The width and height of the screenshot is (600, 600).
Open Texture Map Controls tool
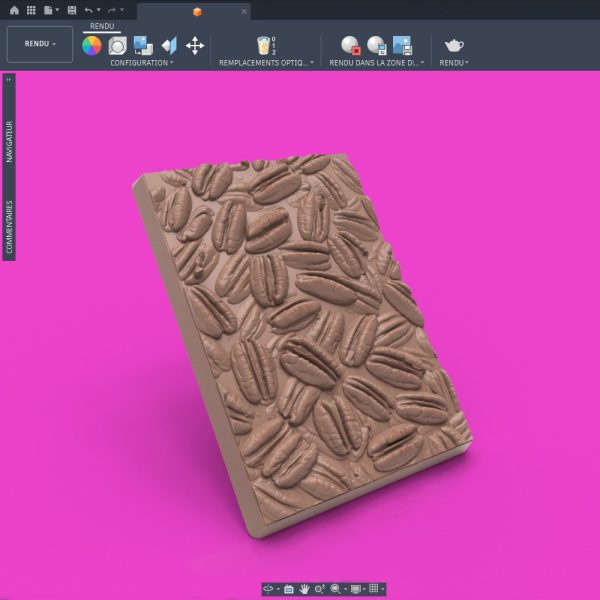point(169,46)
